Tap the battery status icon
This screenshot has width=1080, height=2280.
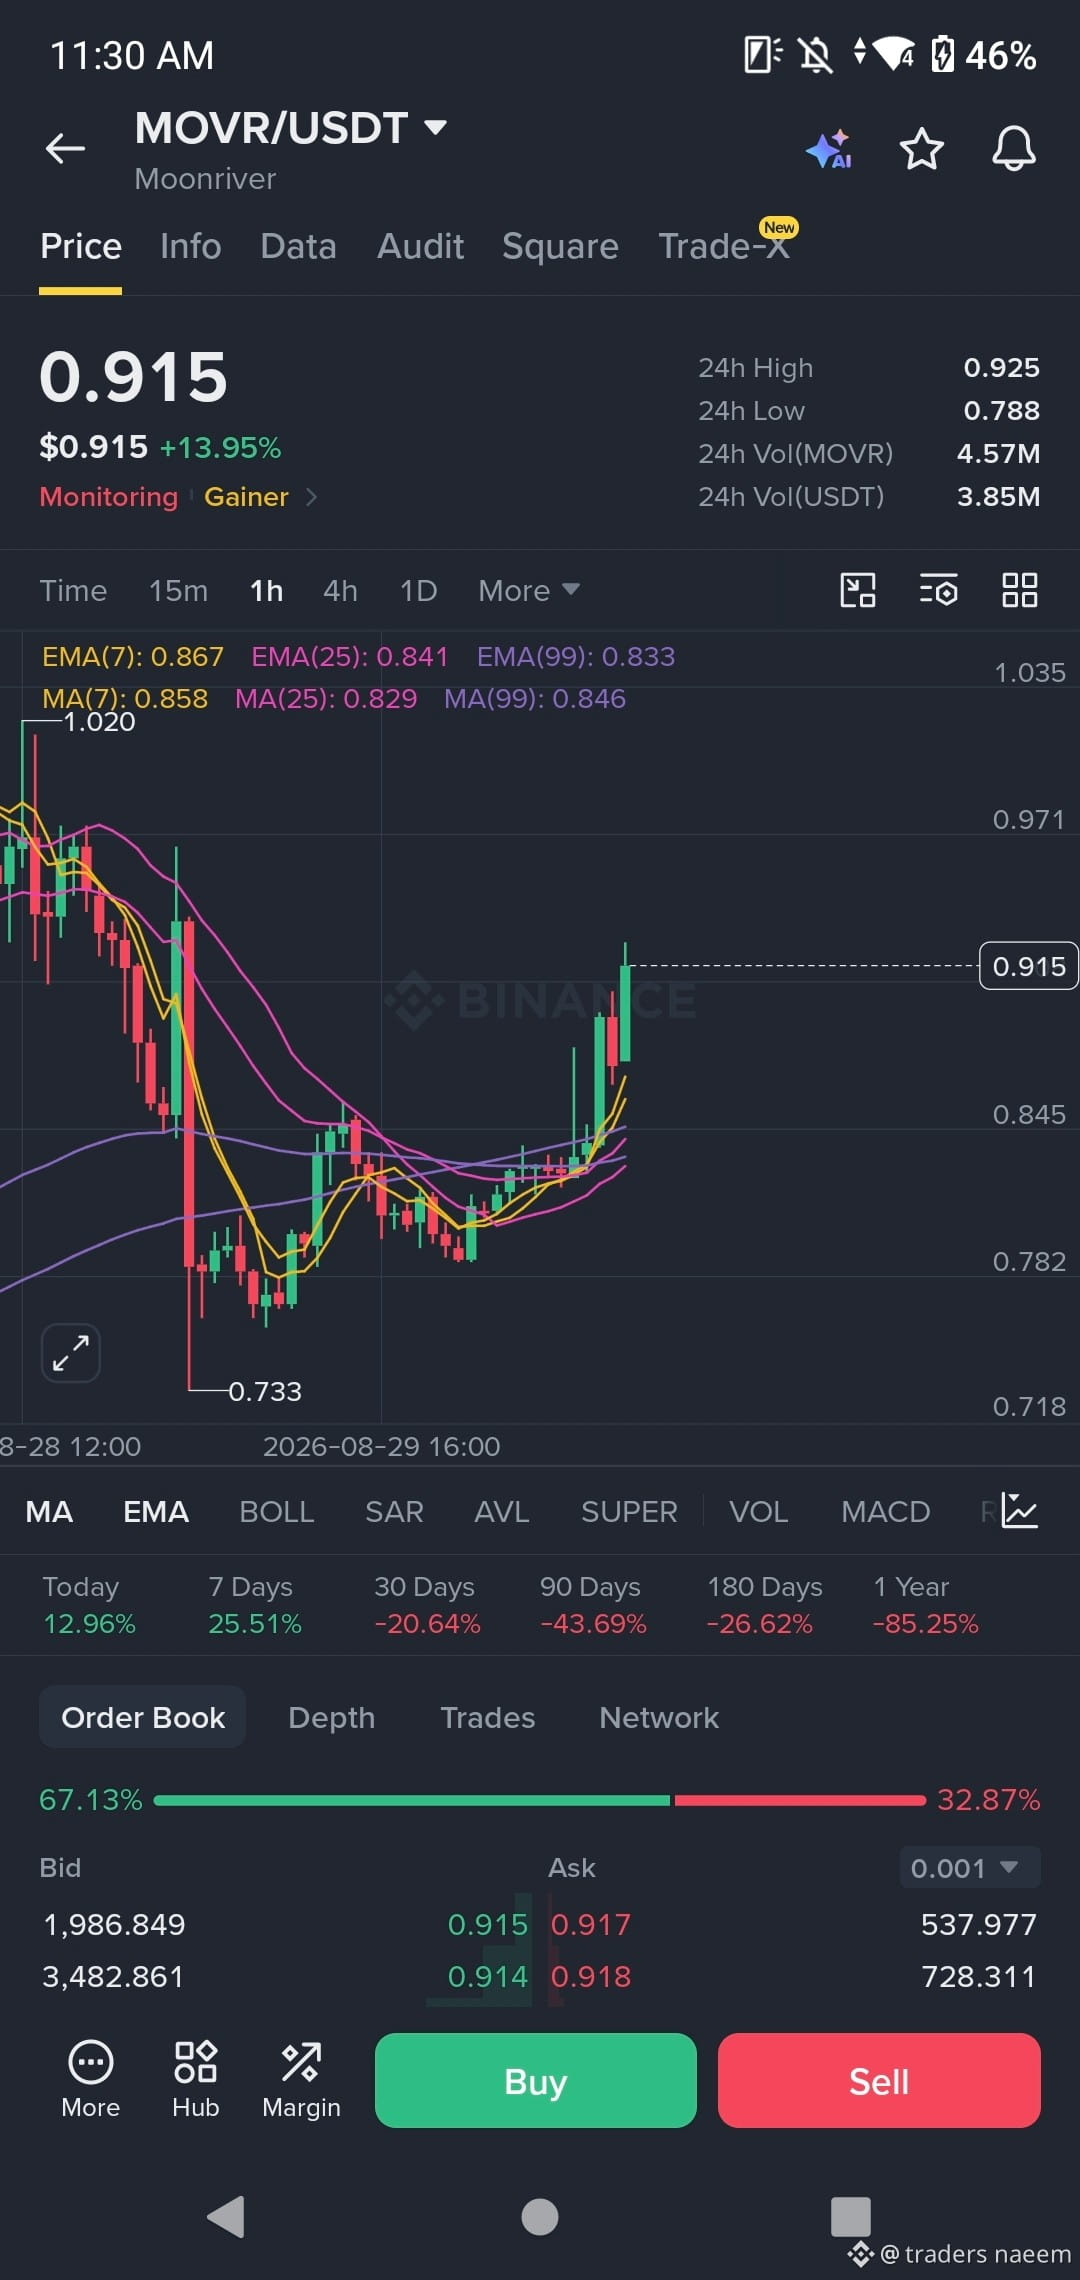pyautogui.click(x=942, y=54)
